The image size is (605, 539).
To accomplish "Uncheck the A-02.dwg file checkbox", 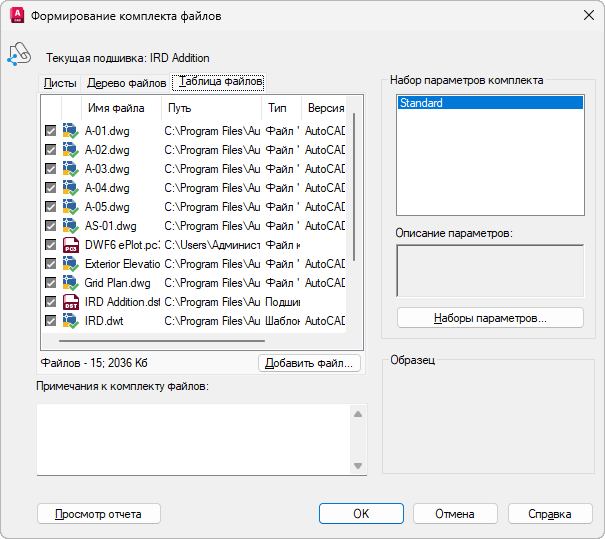I will point(50,150).
